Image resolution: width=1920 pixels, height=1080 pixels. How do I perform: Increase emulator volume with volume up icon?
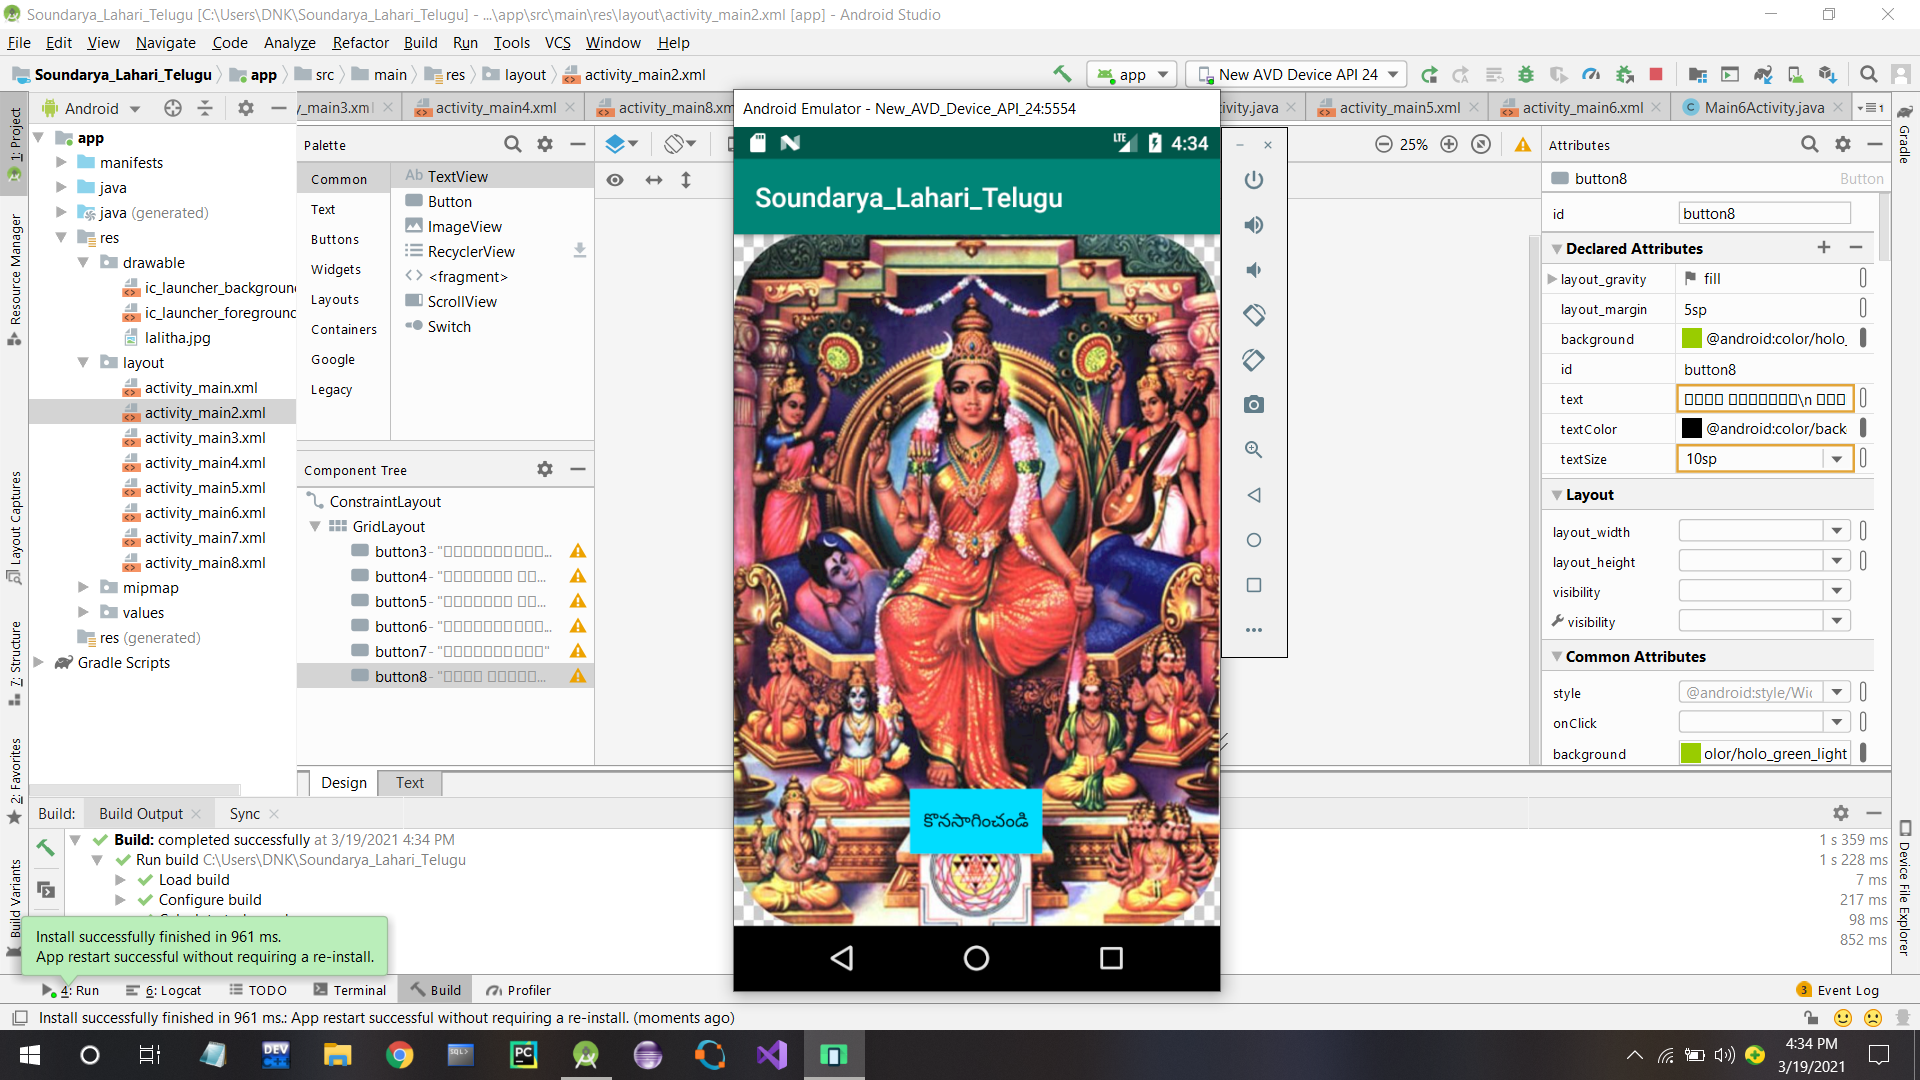coord(1254,225)
